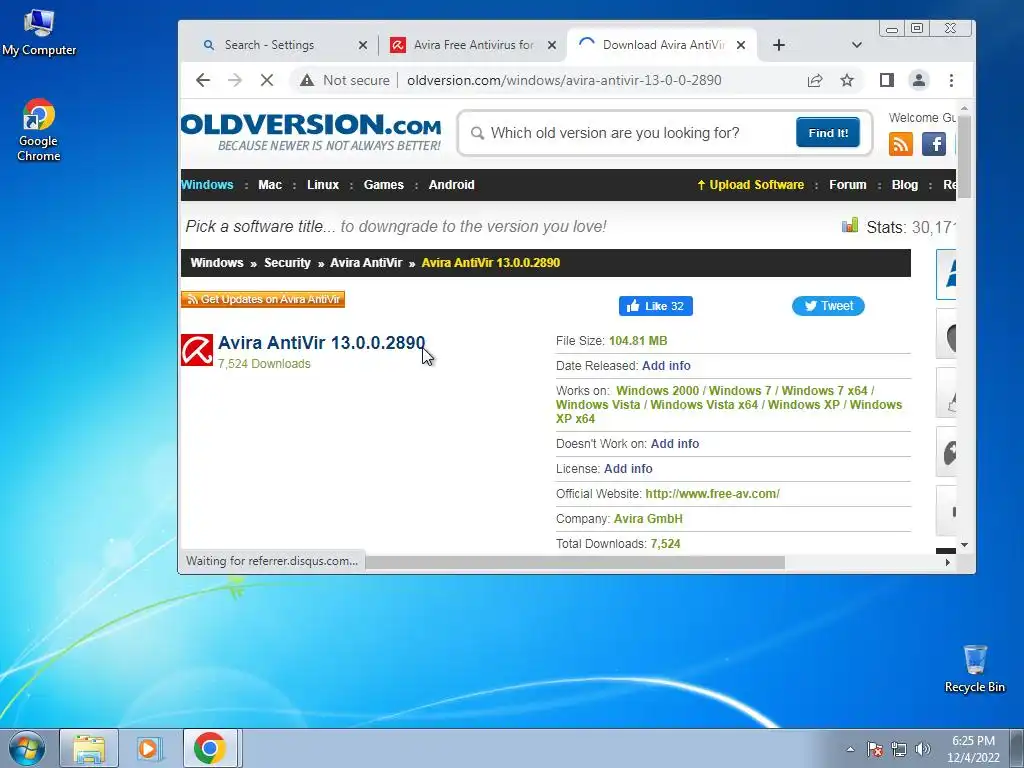
Task: Close the Download Avira AntiVir tab
Action: click(741, 45)
